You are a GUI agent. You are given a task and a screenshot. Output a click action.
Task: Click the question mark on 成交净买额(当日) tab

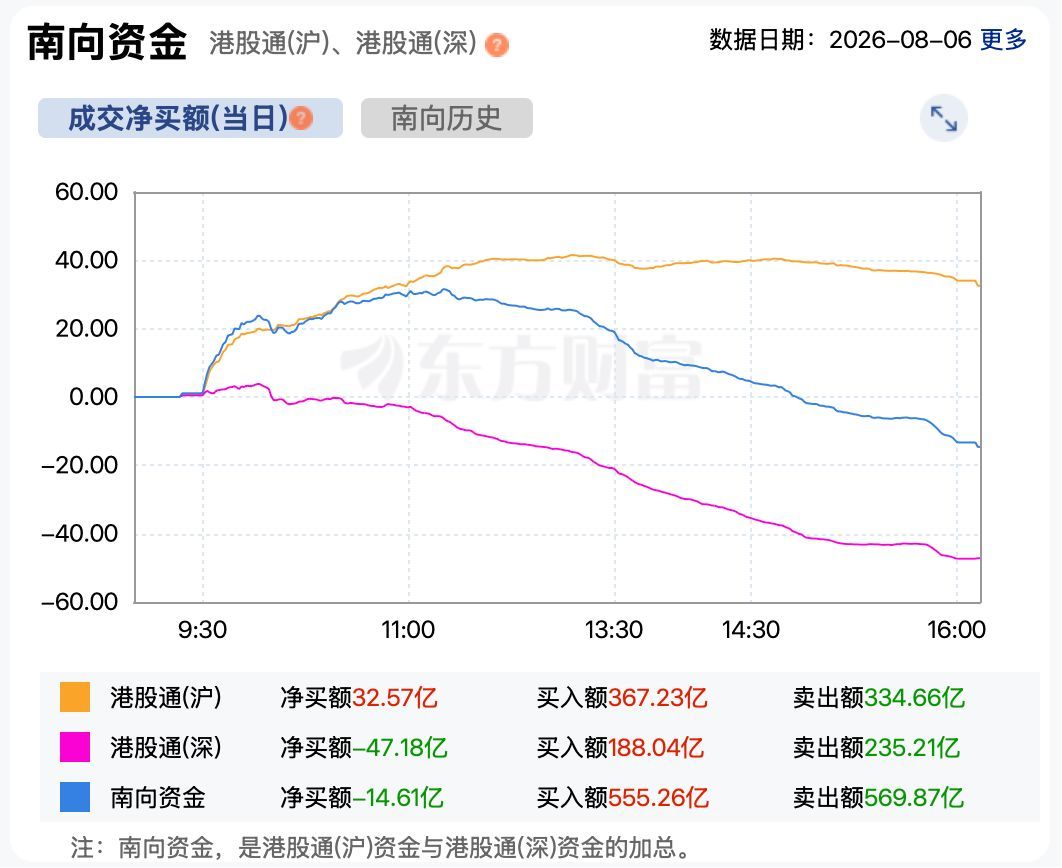pos(301,118)
